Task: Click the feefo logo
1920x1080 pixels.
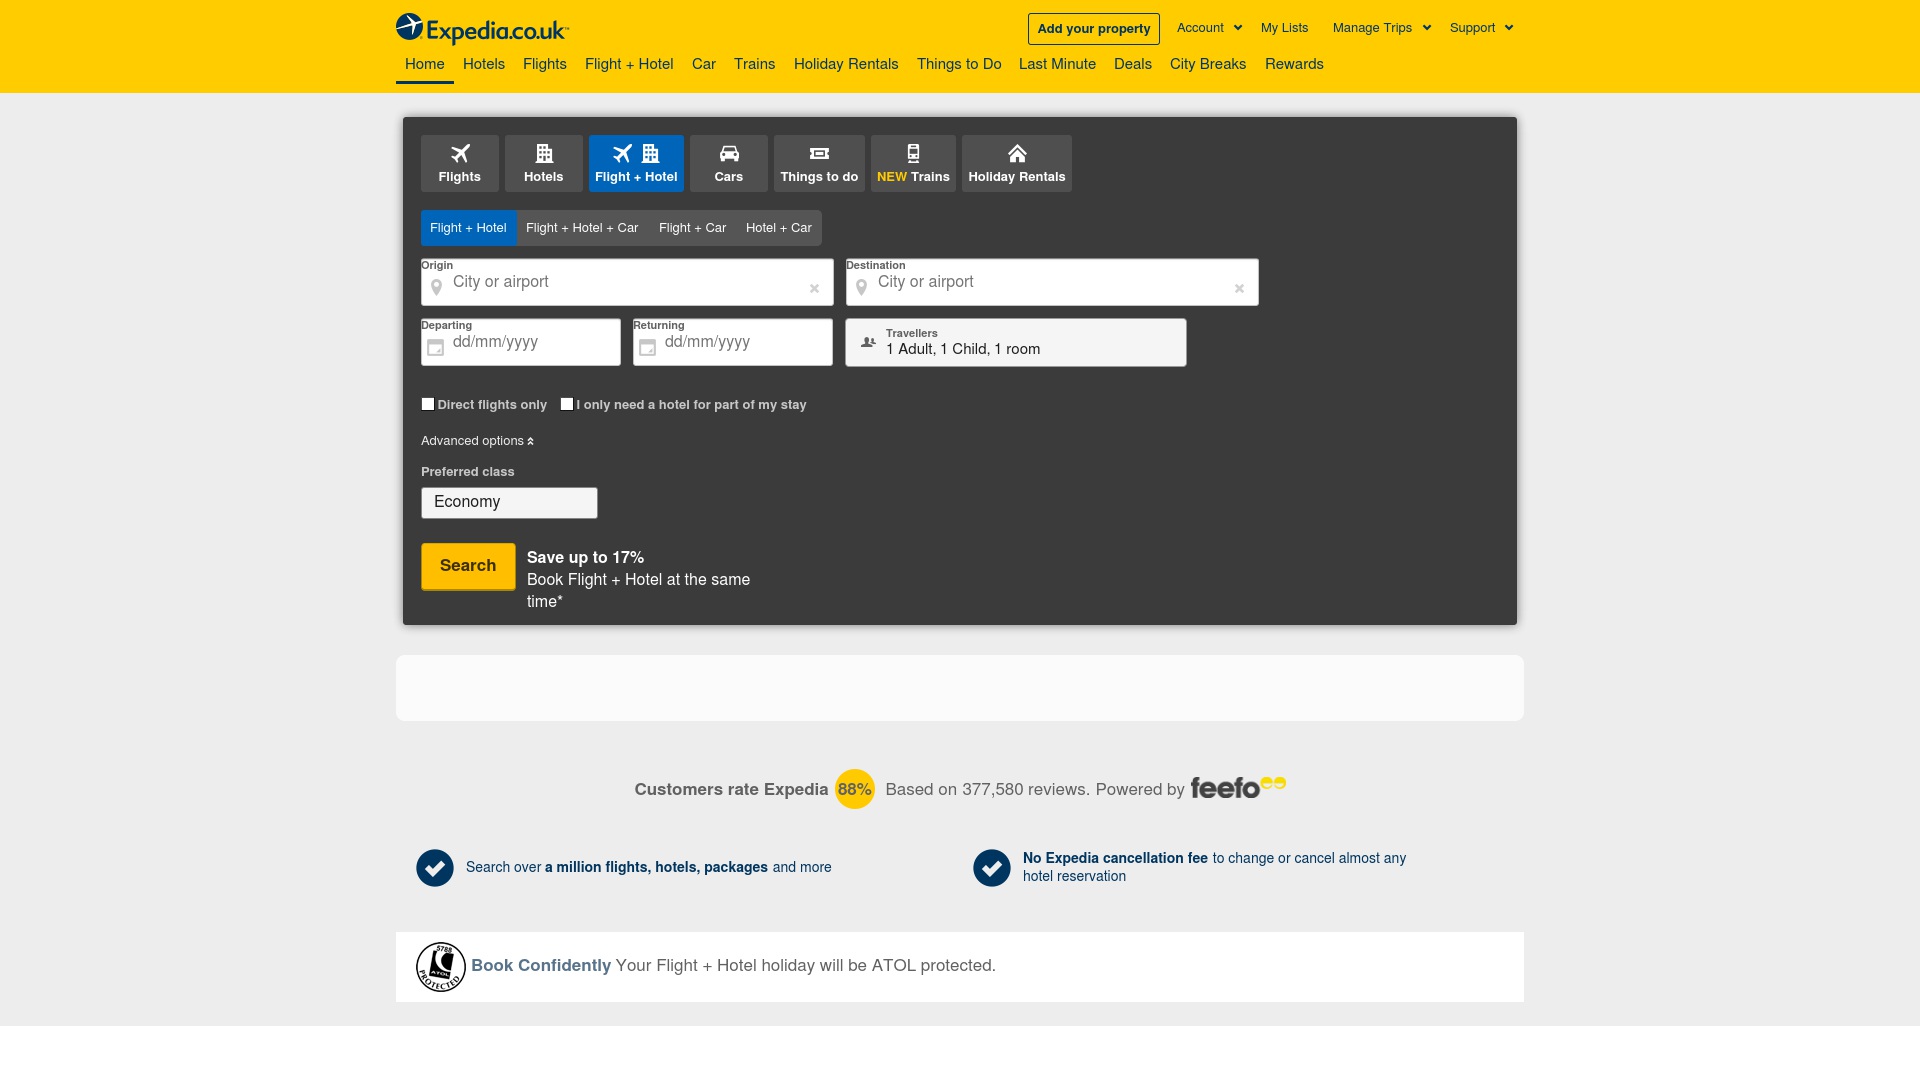Action: pos(1238,788)
